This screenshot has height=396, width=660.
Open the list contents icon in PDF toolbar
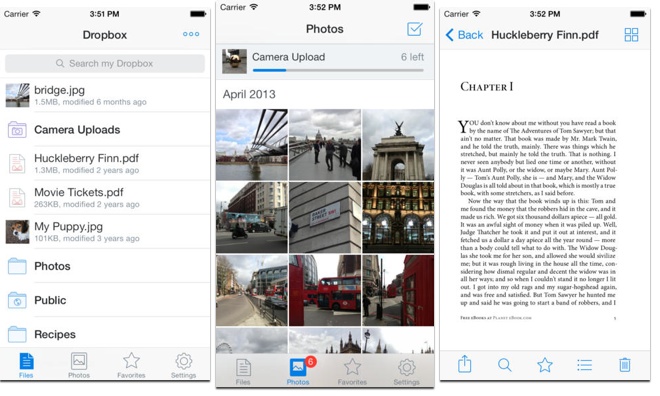point(585,365)
